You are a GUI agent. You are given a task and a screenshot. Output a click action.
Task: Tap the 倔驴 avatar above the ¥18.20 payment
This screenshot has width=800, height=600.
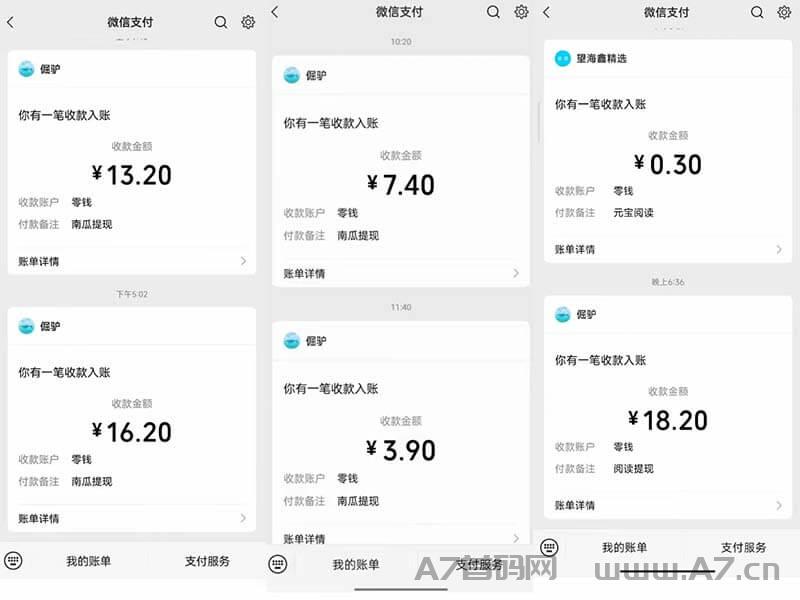coord(563,314)
